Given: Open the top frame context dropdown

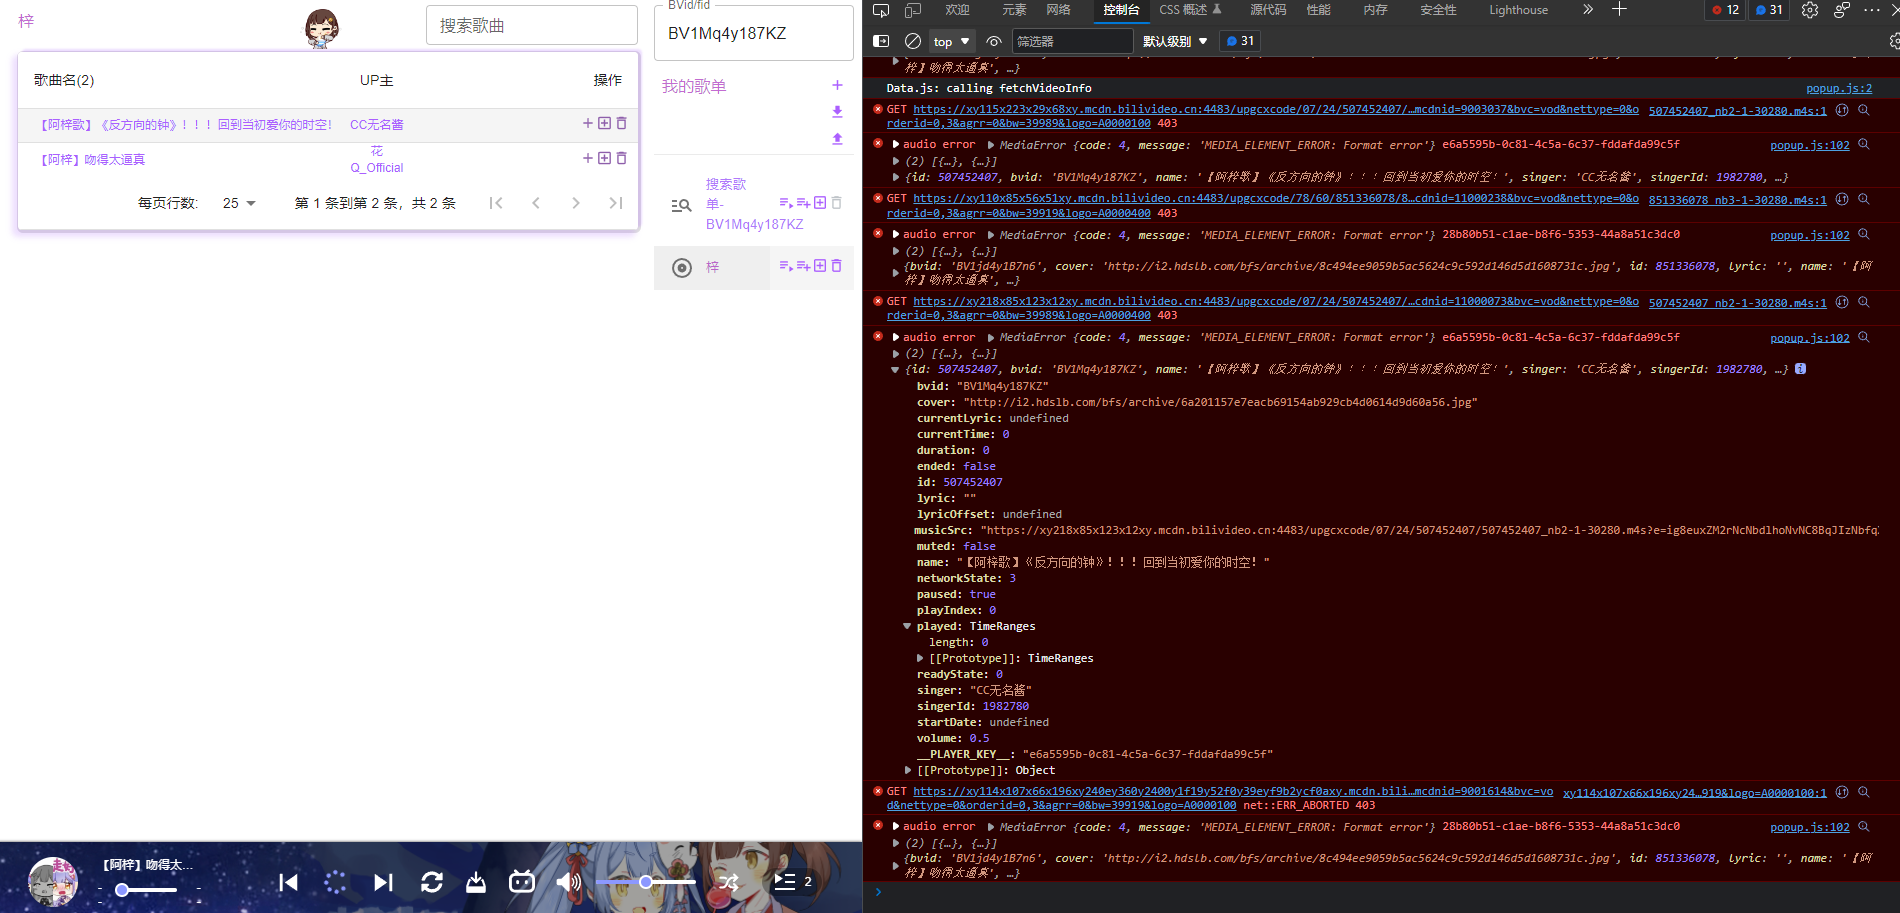Looking at the screenshot, I should 949,41.
